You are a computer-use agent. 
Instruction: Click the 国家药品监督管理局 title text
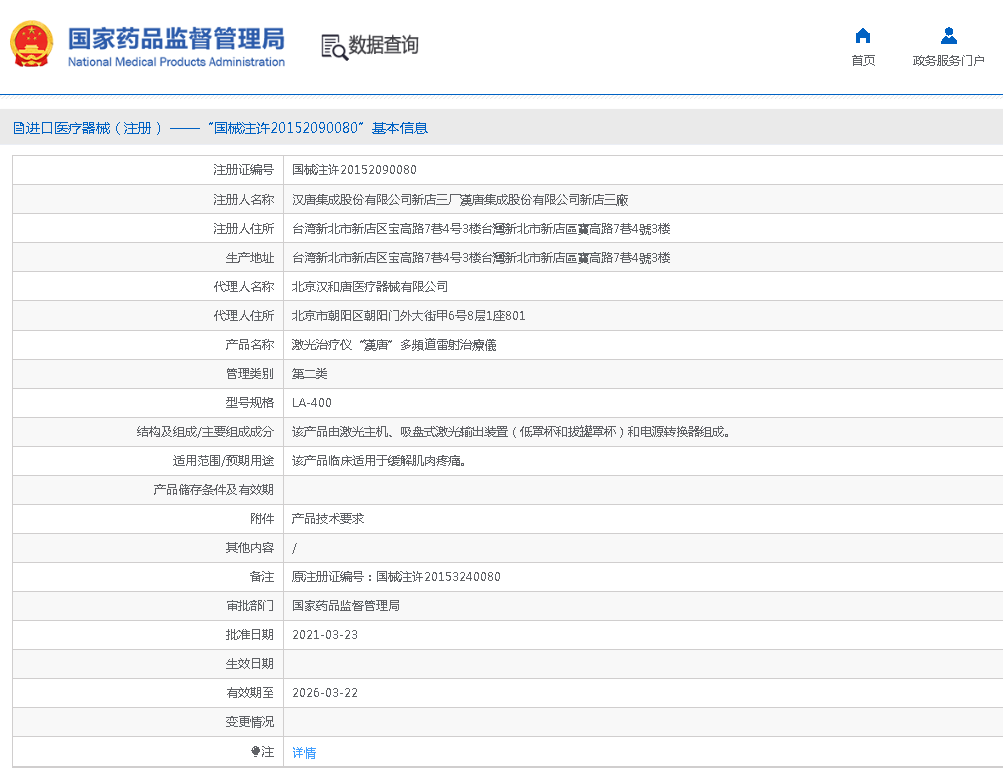click(176, 38)
